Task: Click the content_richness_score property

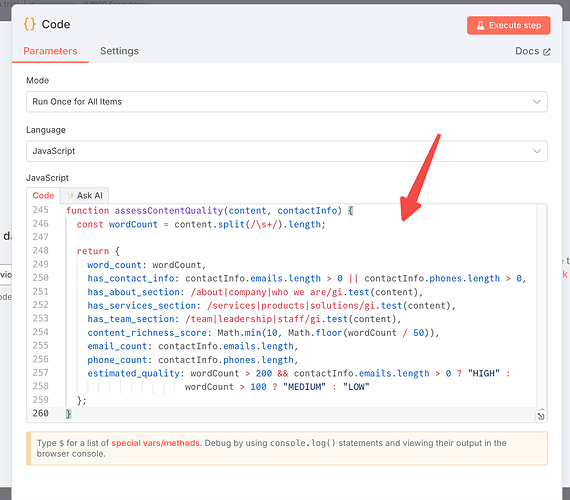Action: coord(147,333)
